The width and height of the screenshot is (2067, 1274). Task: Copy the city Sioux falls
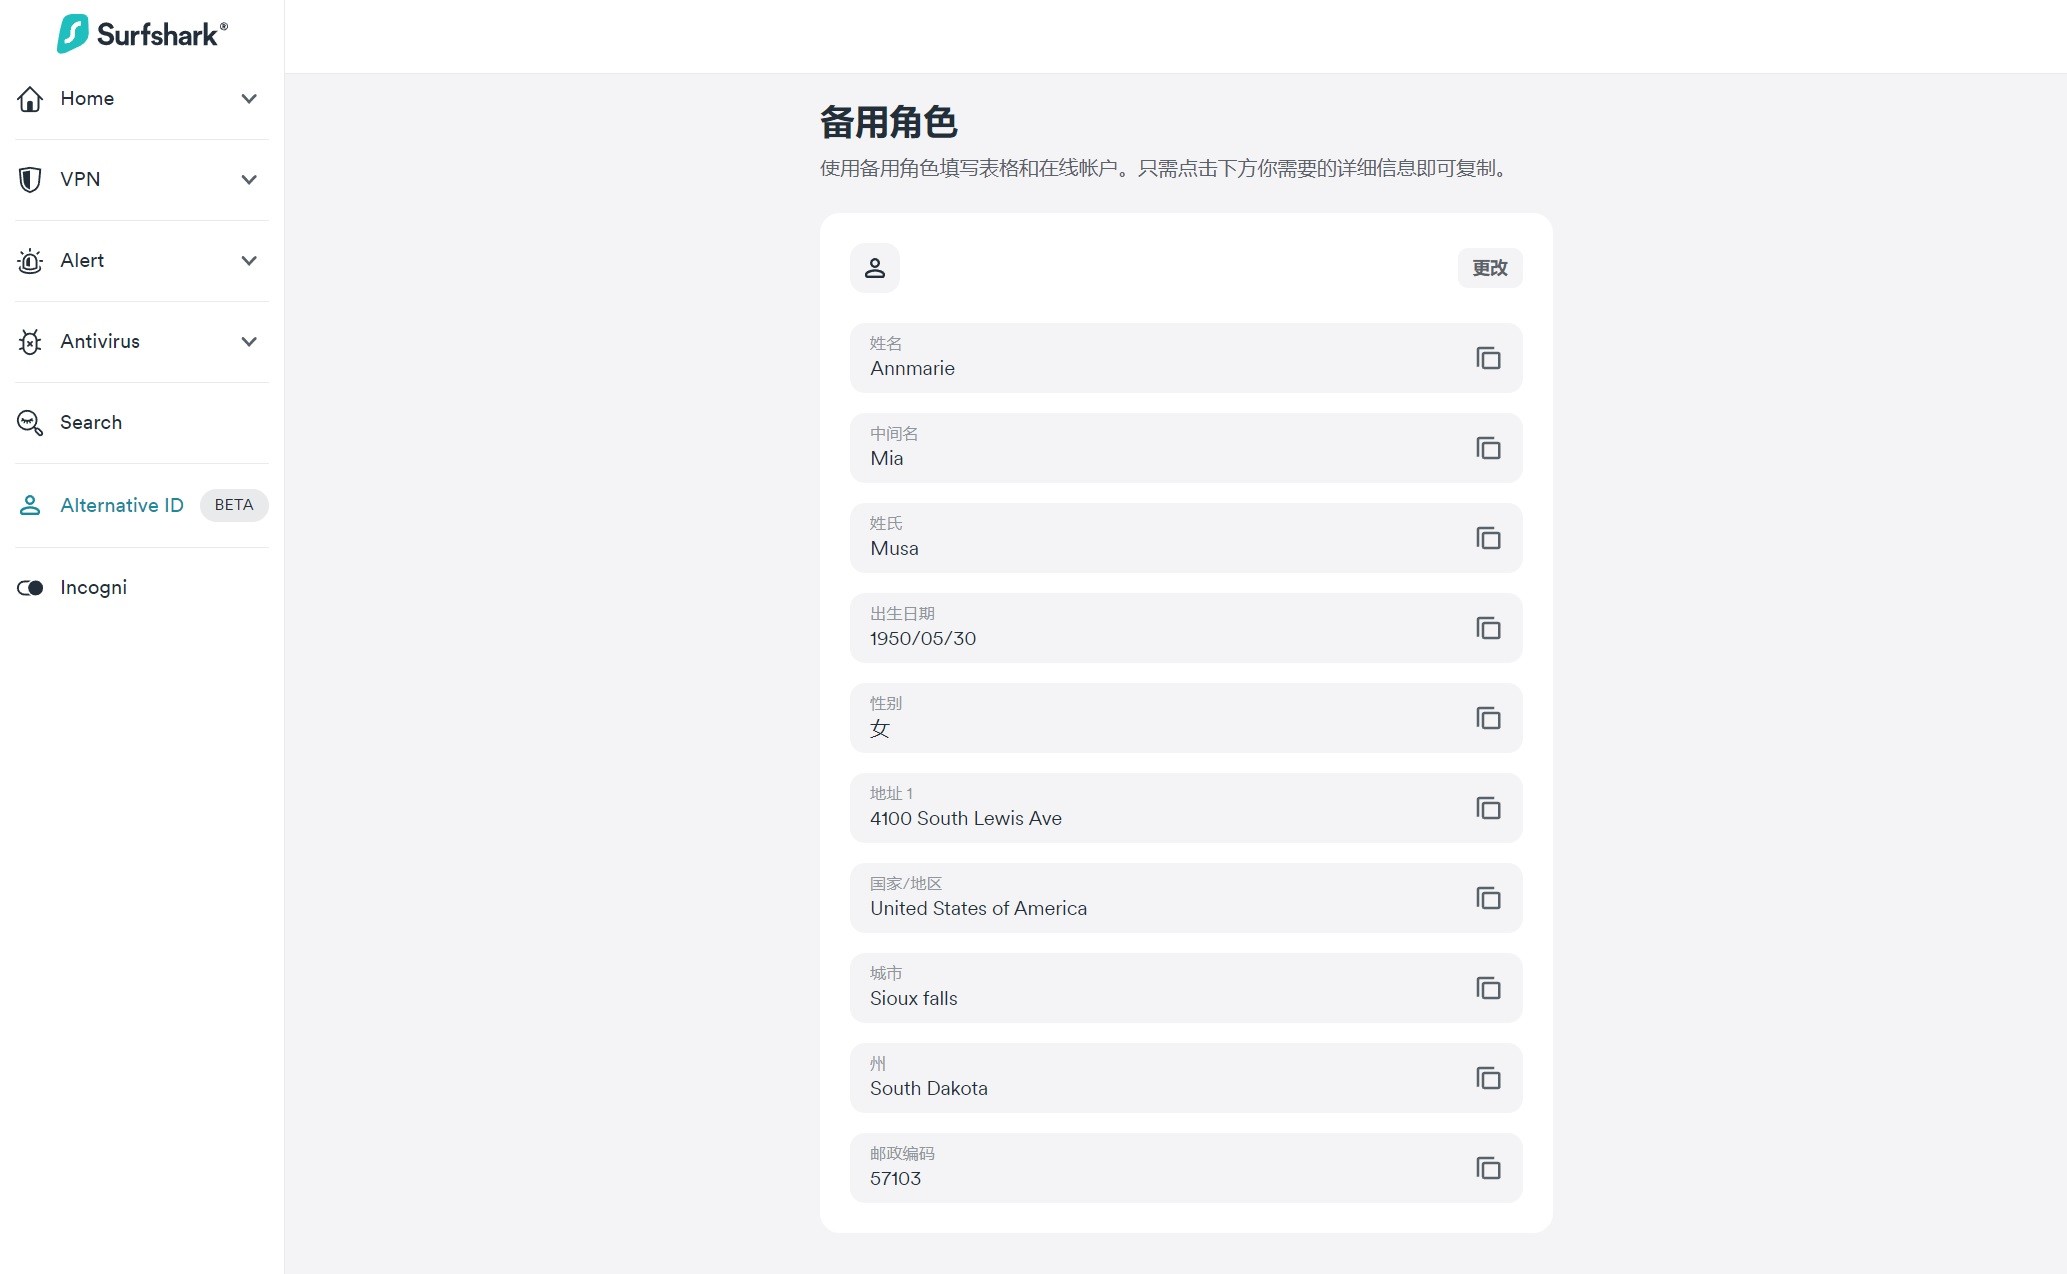point(1488,988)
